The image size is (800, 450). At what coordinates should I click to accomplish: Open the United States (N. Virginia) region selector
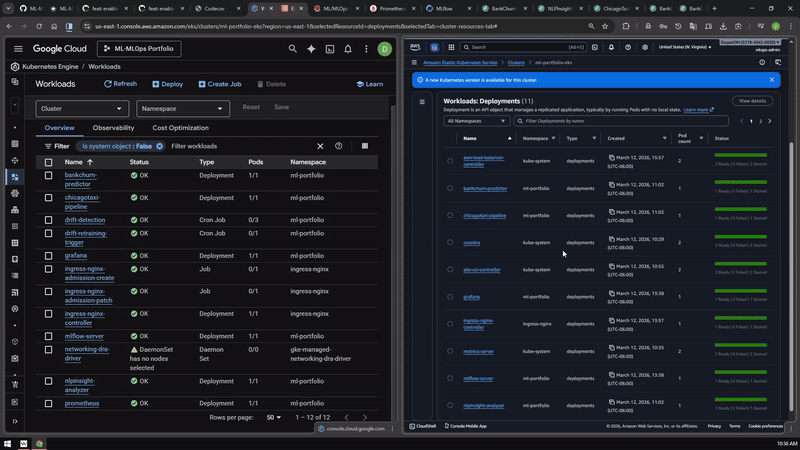(x=685, y=47)
